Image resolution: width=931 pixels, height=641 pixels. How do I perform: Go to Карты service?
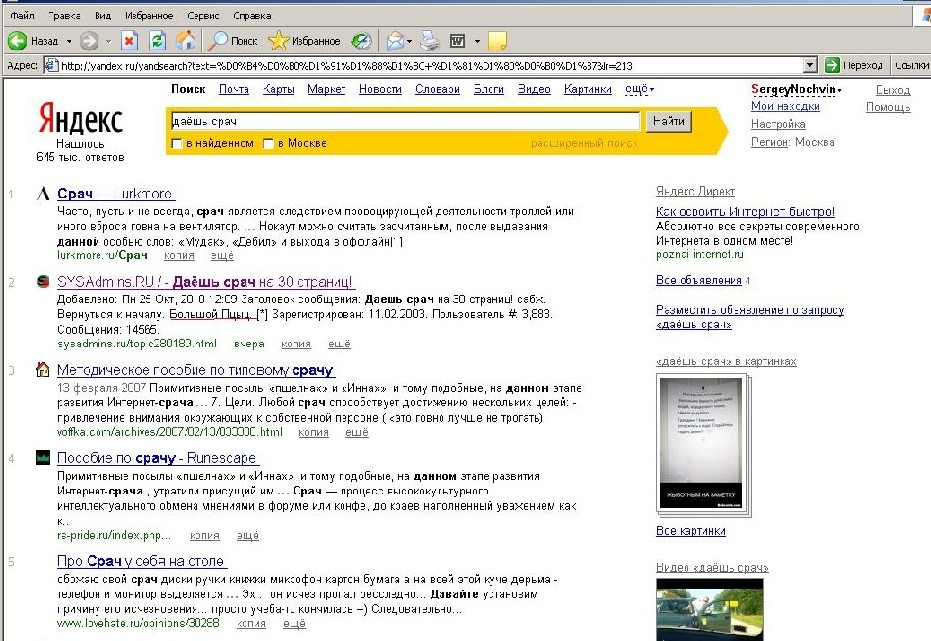coord(278,89)
